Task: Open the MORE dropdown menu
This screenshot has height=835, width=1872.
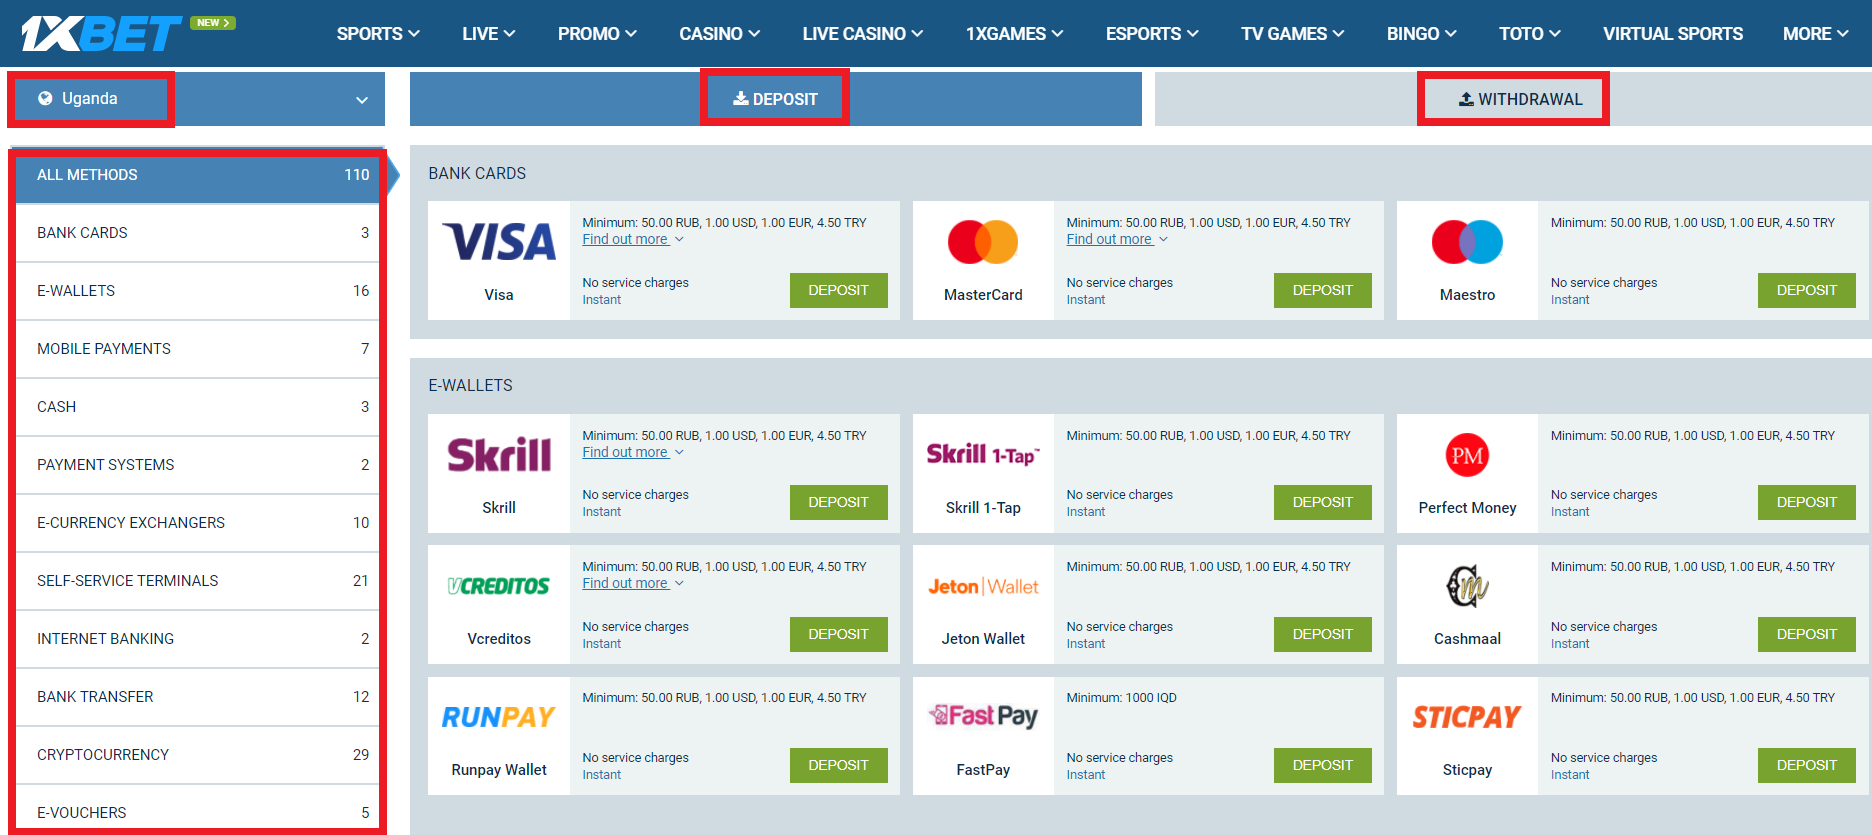Action: click(x=1816, y=34)
